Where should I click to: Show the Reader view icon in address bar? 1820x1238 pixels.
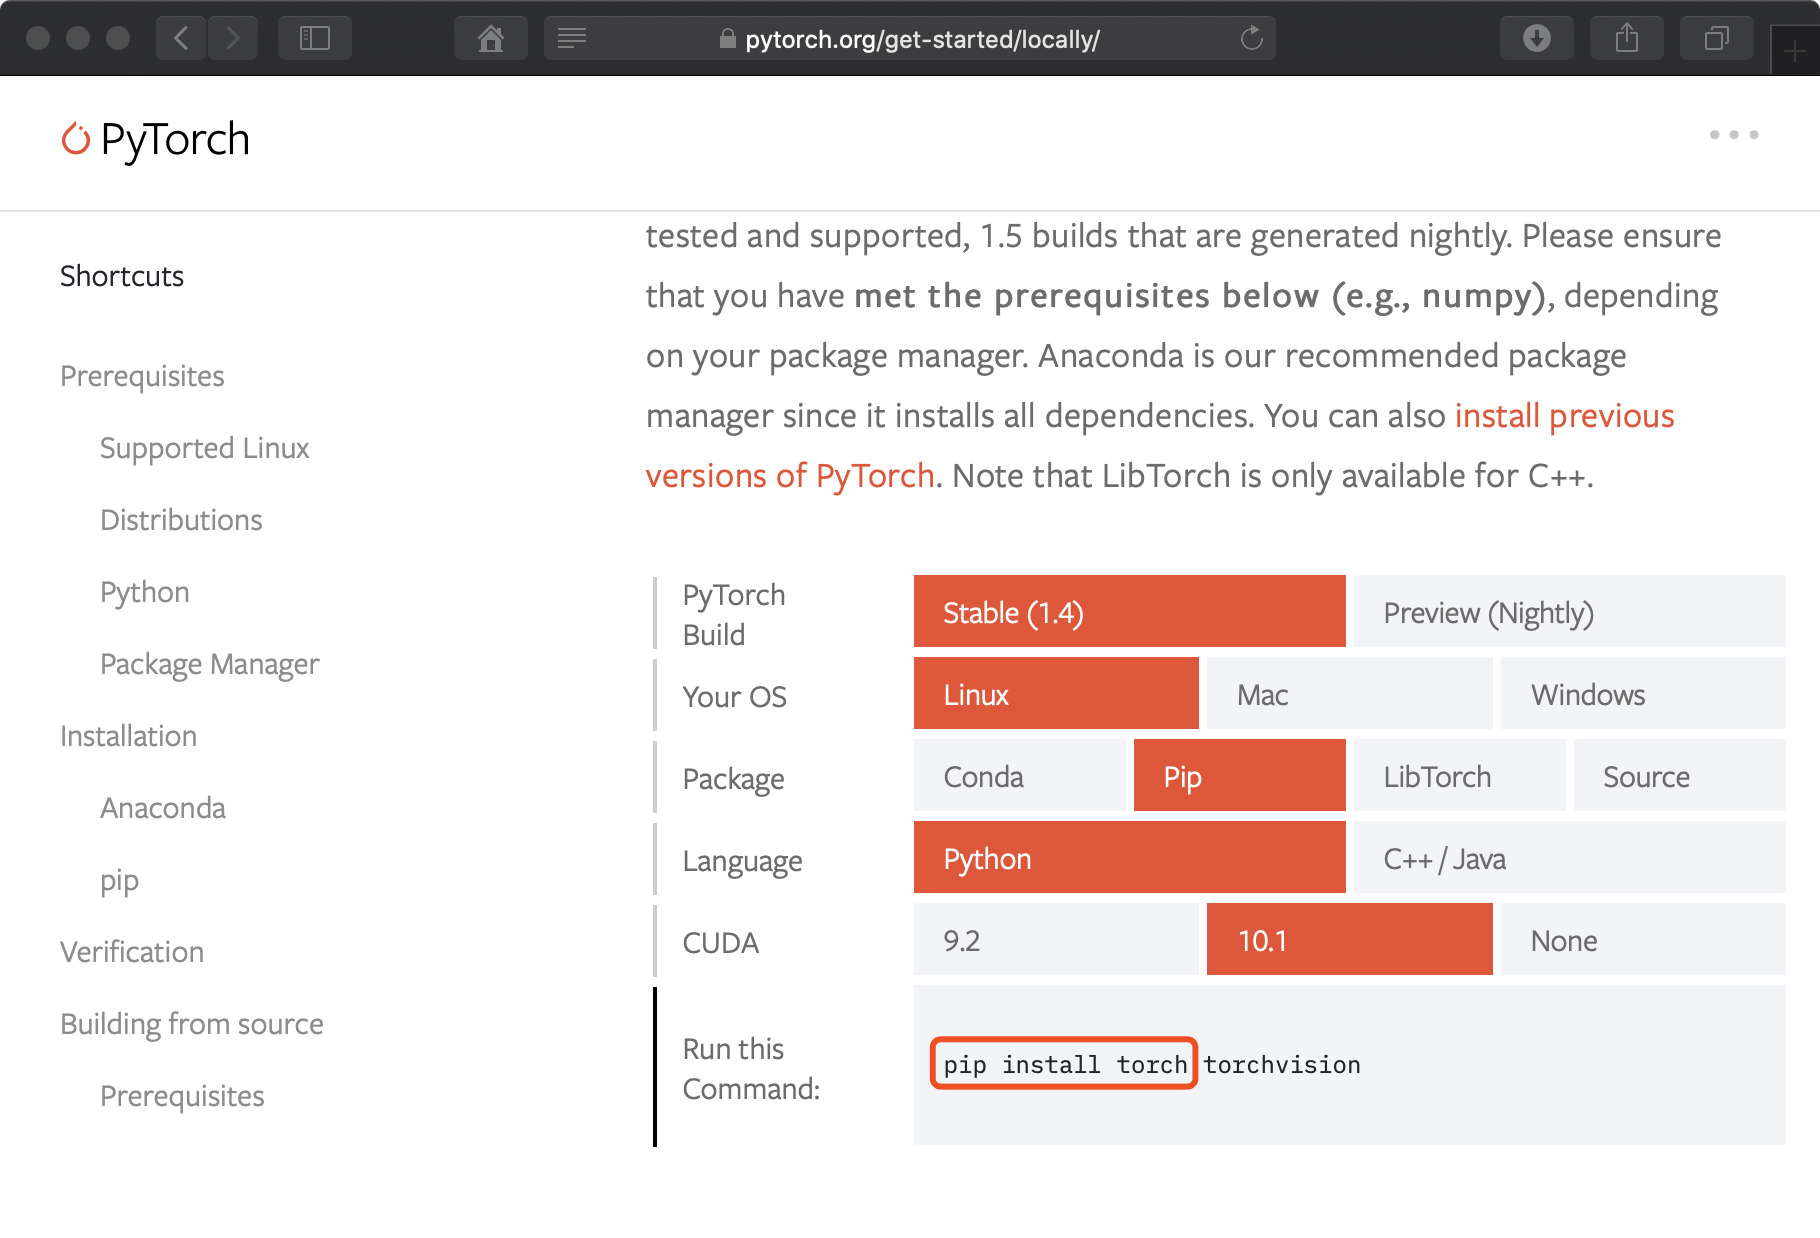pos(572,39)
